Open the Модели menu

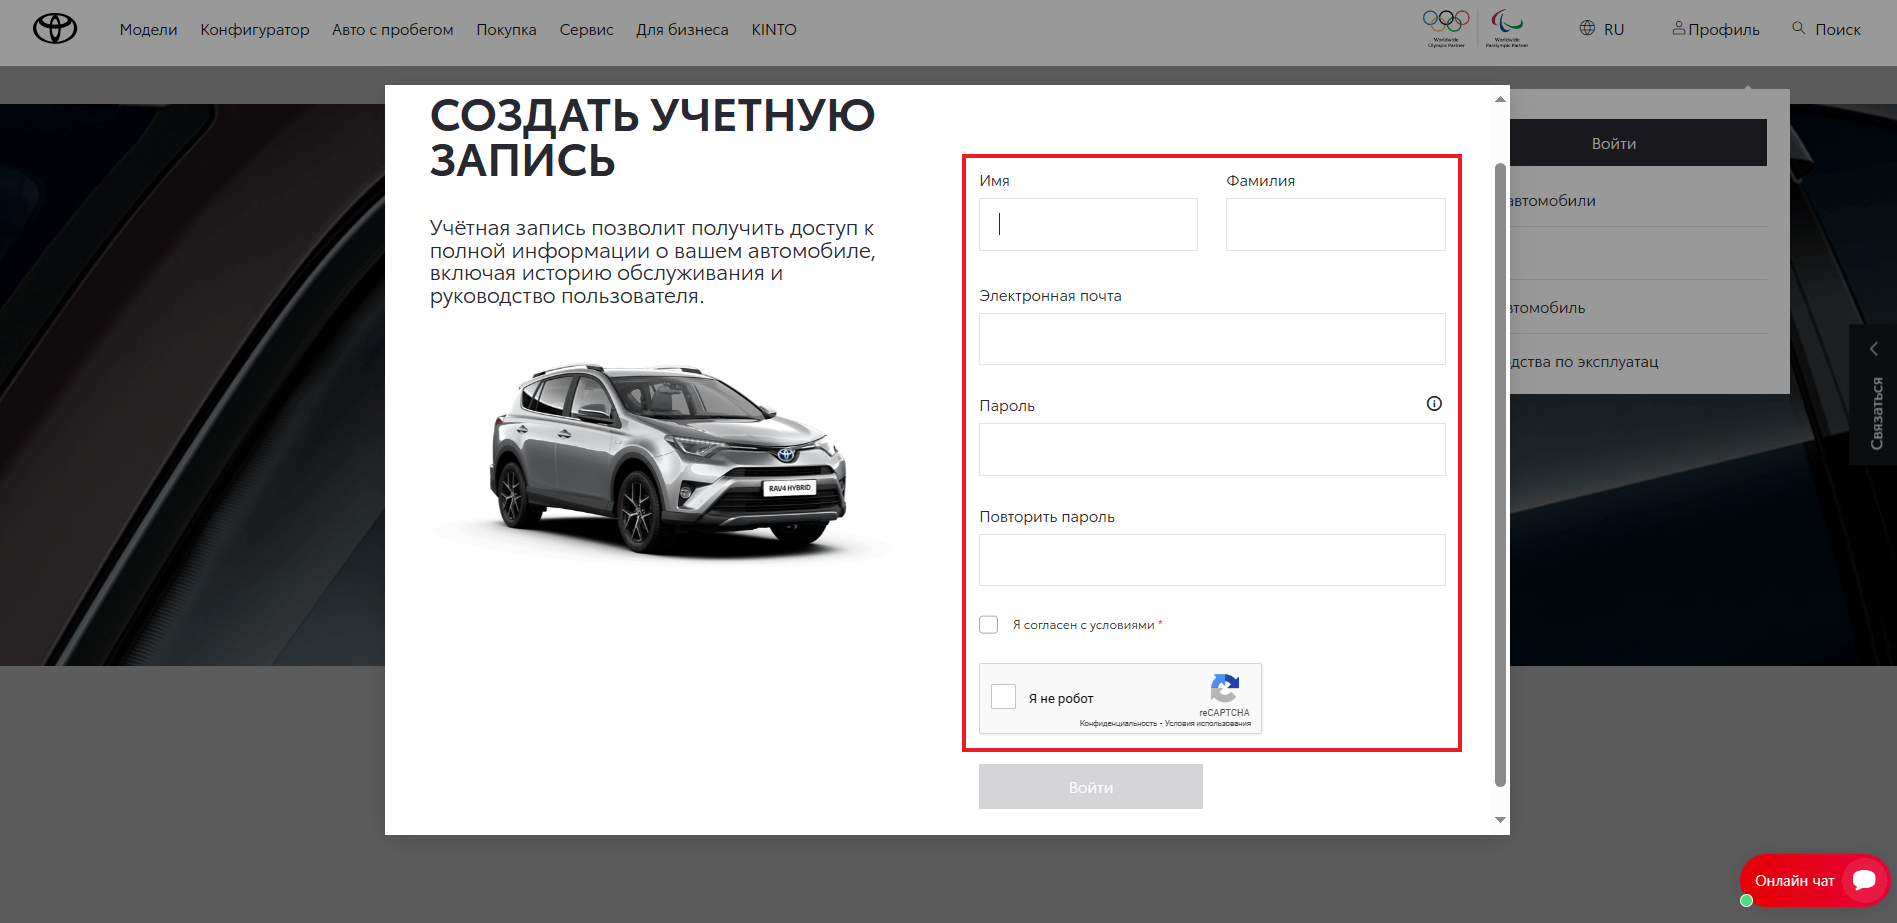point(148,30)
